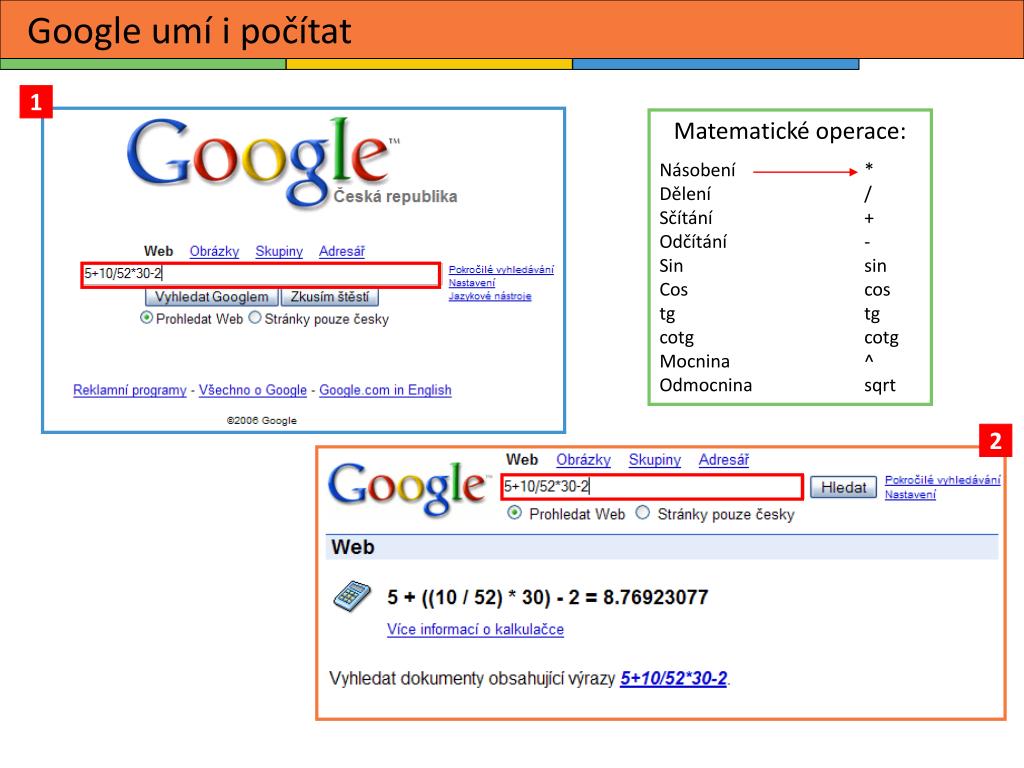
Task: Click the calculator icon beside the result
Action: tap(351, 596)
